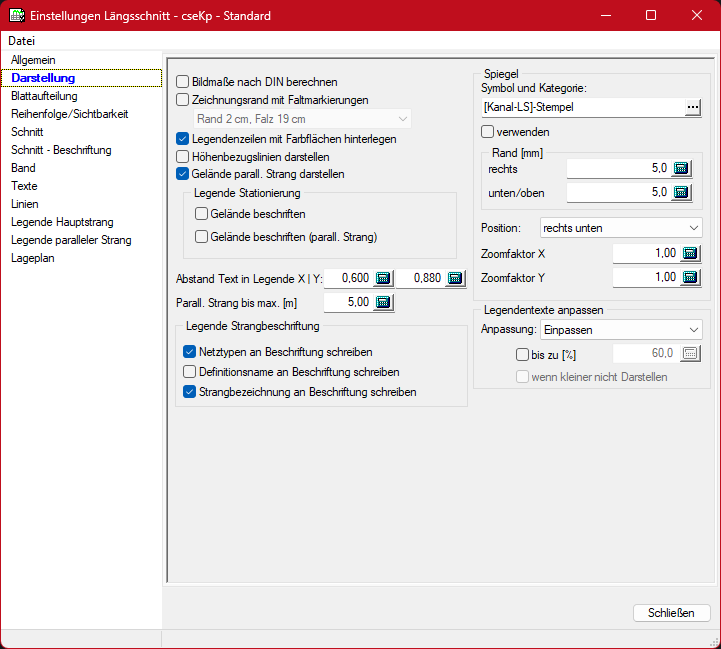Enable Höhenbezugslinien darstellen option
Image resolution: width=721 pixels, height=649 pixels.
pos(183,157)
